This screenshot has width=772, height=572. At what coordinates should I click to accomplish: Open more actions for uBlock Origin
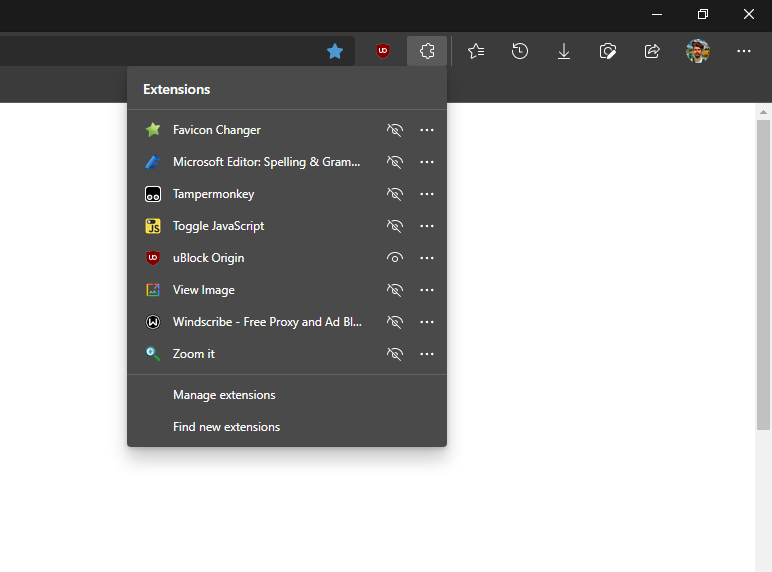coord(427,258)
